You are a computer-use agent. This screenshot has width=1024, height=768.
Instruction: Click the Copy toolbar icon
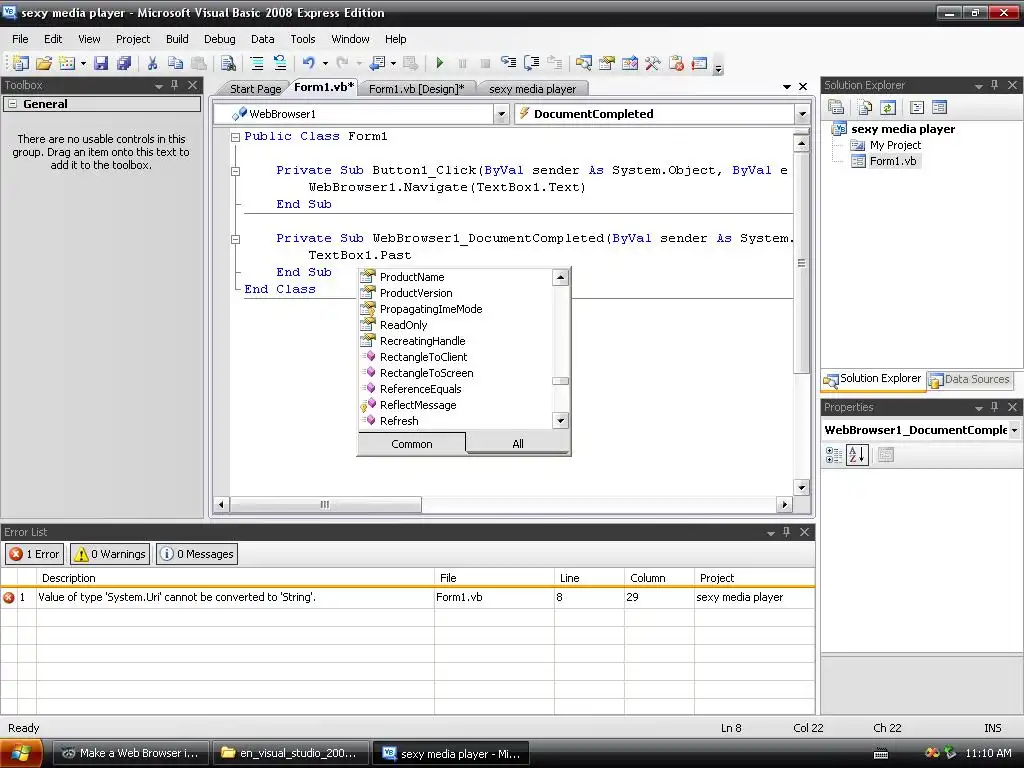175,63
